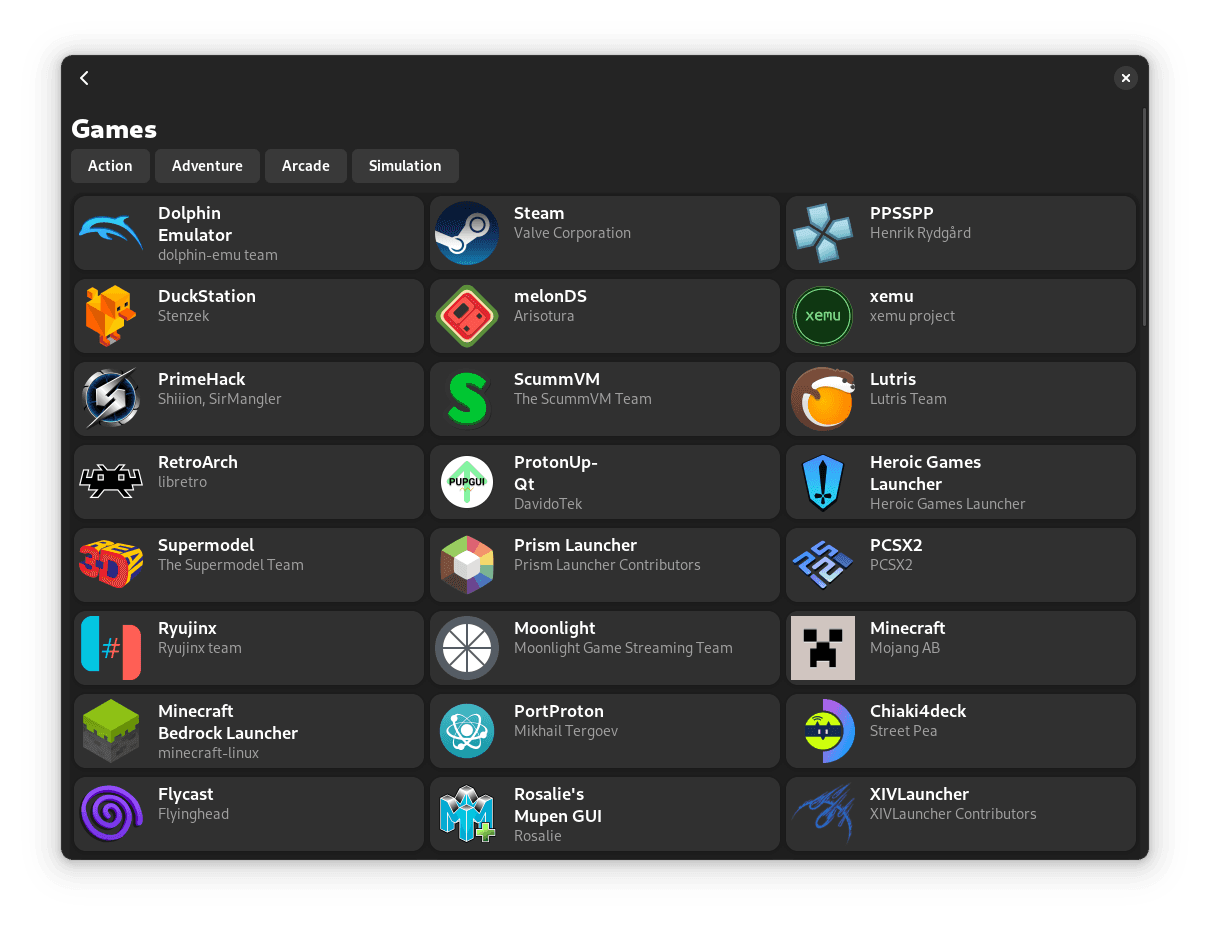Click the DuckStation duck icon
Image resolution: width=1210 pixels, height=927 pixels.
(111, 316)
